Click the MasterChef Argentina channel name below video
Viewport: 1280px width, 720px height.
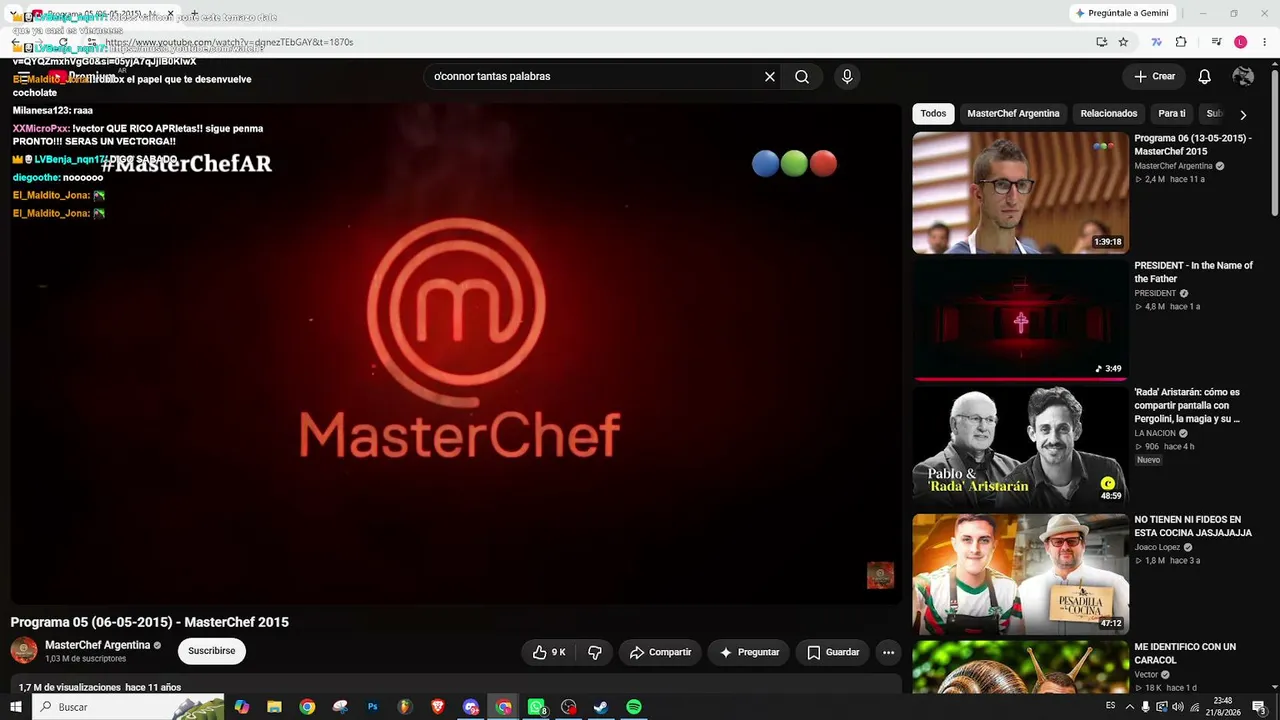[x=98, y=645]
